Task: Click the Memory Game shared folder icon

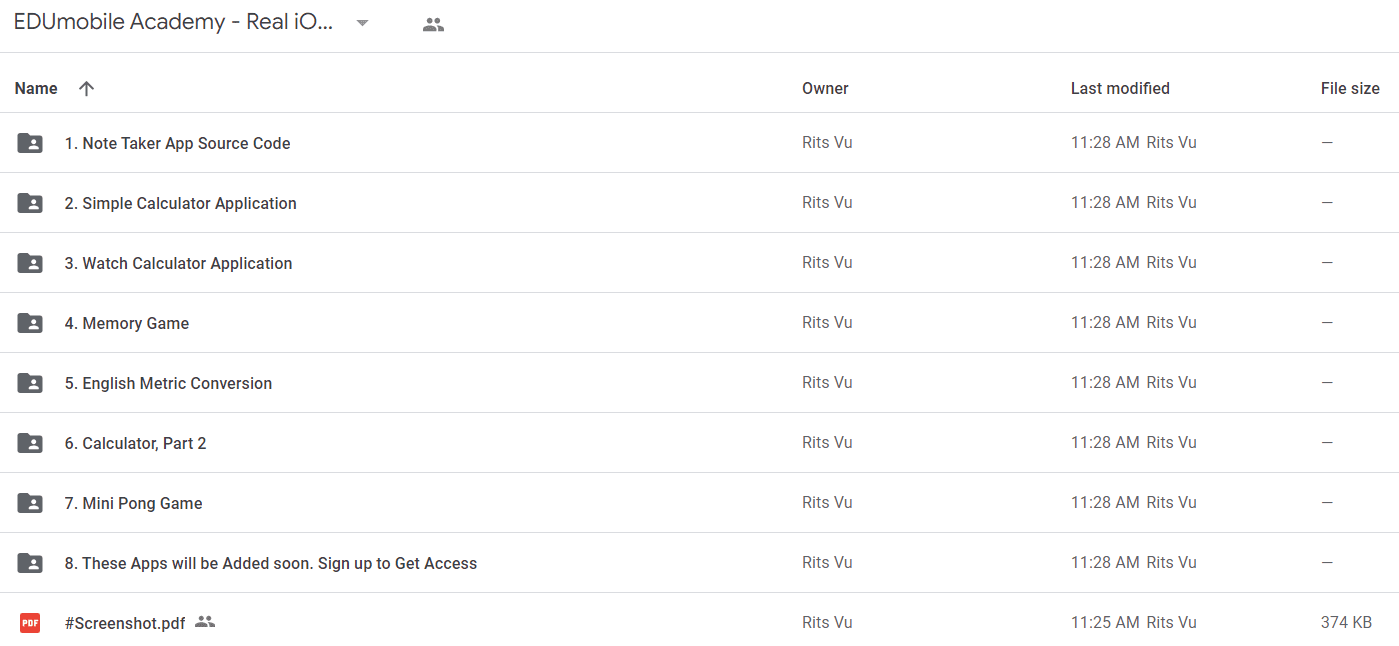Action: click(30, 323)
